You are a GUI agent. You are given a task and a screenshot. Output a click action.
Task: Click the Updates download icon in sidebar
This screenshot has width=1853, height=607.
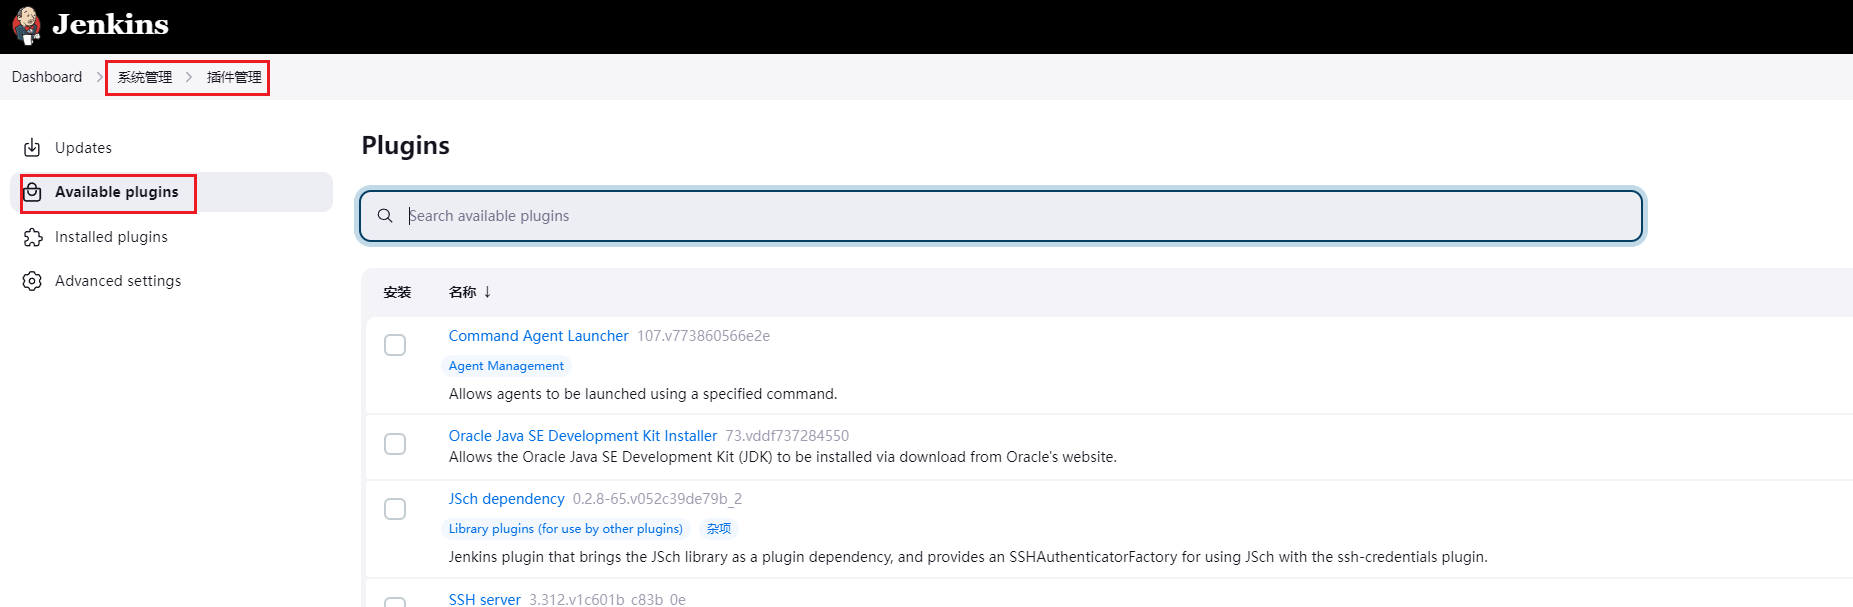coord(32,148)
